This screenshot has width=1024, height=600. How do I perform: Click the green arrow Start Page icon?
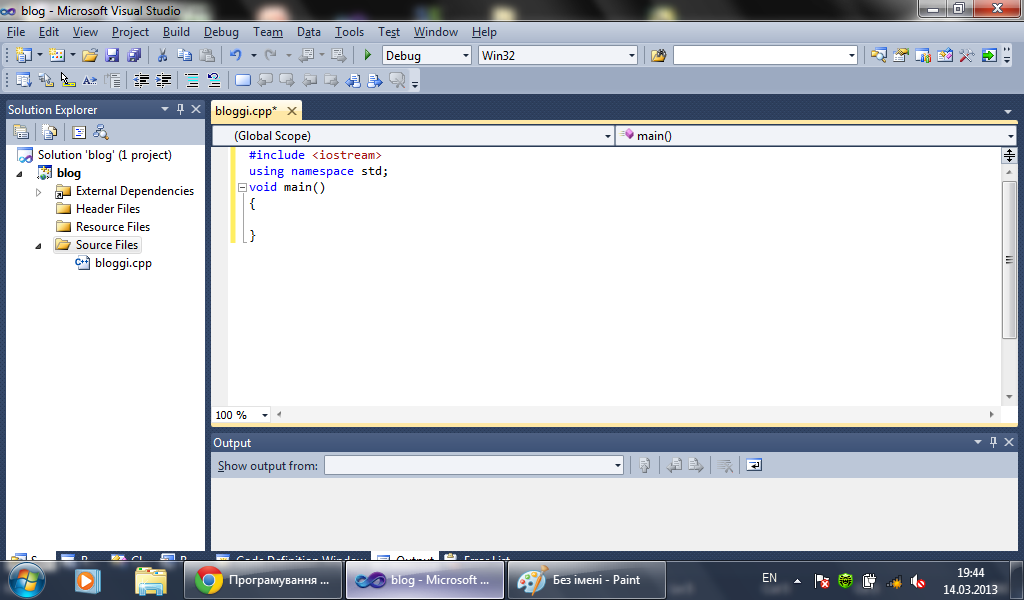[989, 55]
